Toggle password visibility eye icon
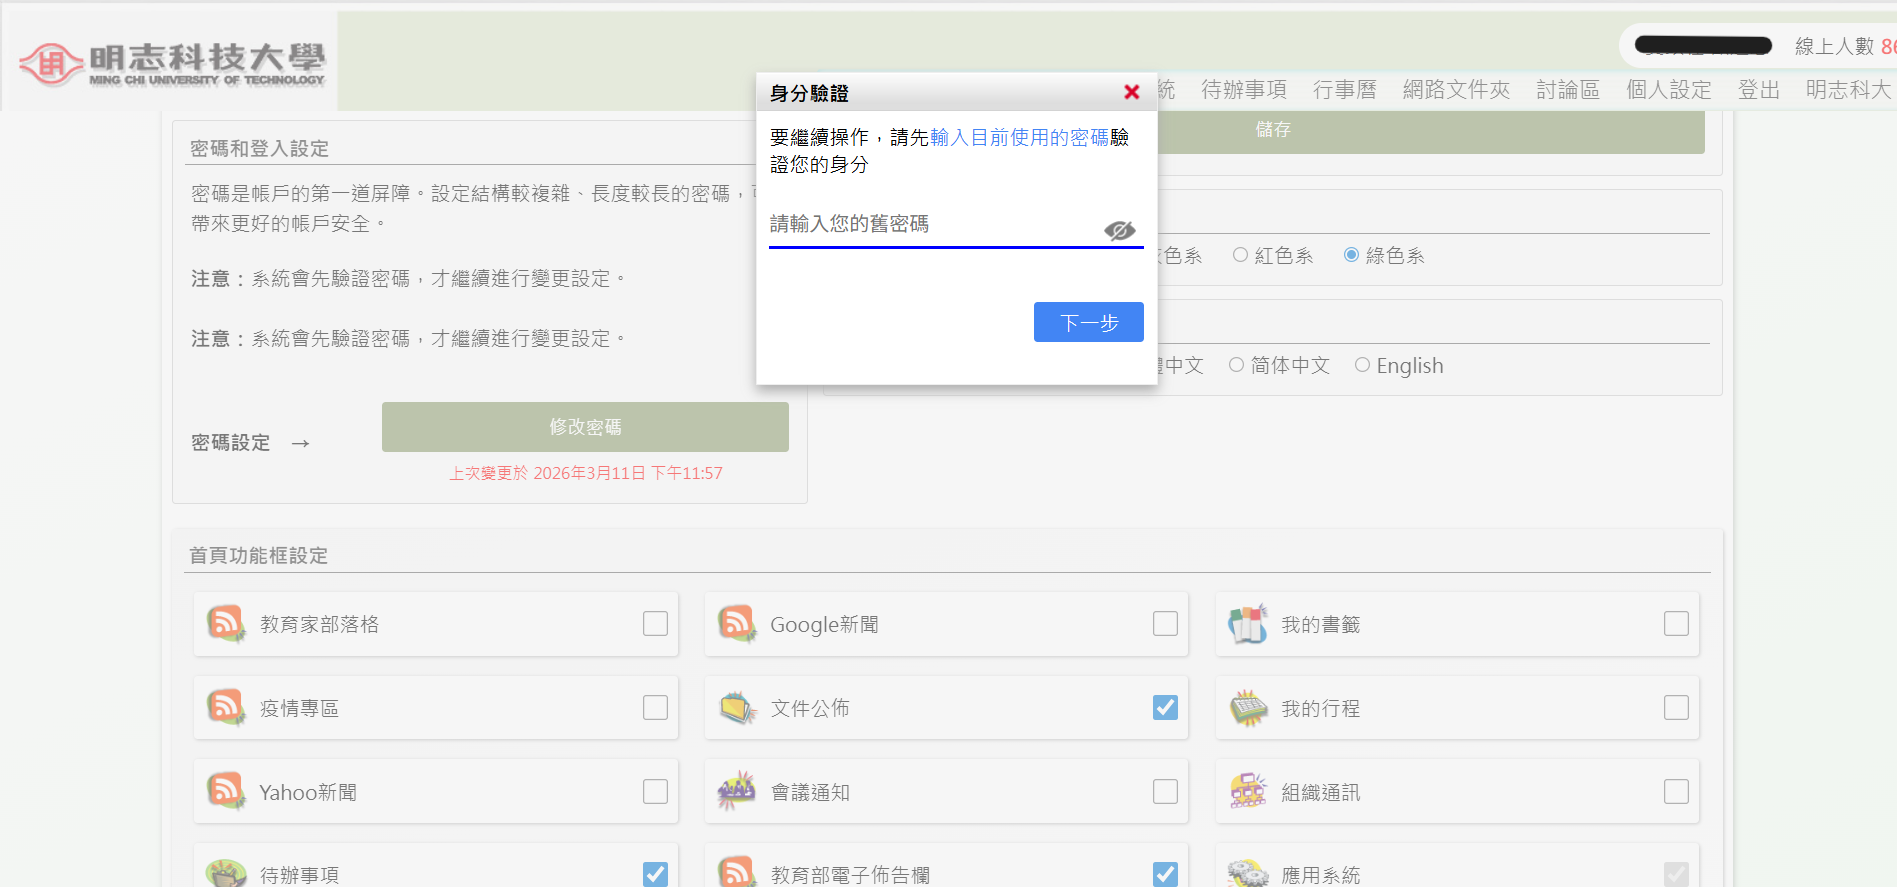Screen dimensions: 1897x887 click(1120, 231)
